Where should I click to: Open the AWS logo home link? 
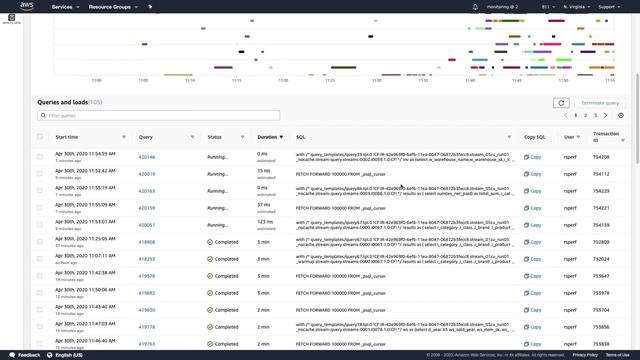pos(27,6)
